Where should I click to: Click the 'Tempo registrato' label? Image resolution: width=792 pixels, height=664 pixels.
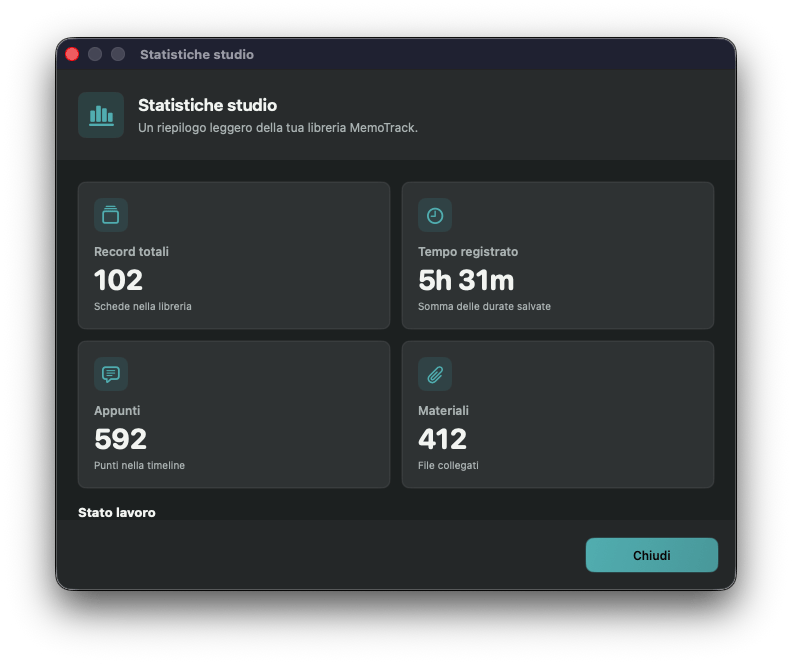pyautogui.click(x=468, y=251)
